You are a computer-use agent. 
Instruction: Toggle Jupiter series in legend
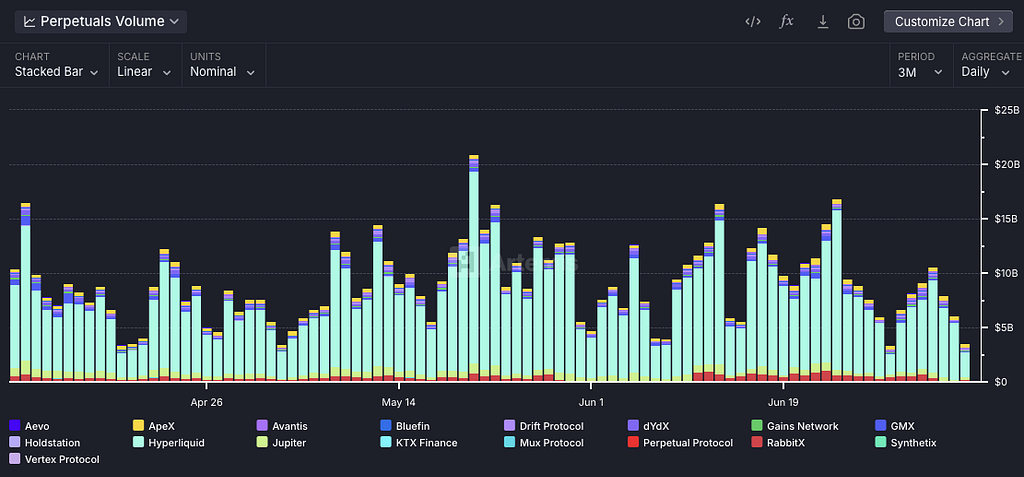coord(281,442)
